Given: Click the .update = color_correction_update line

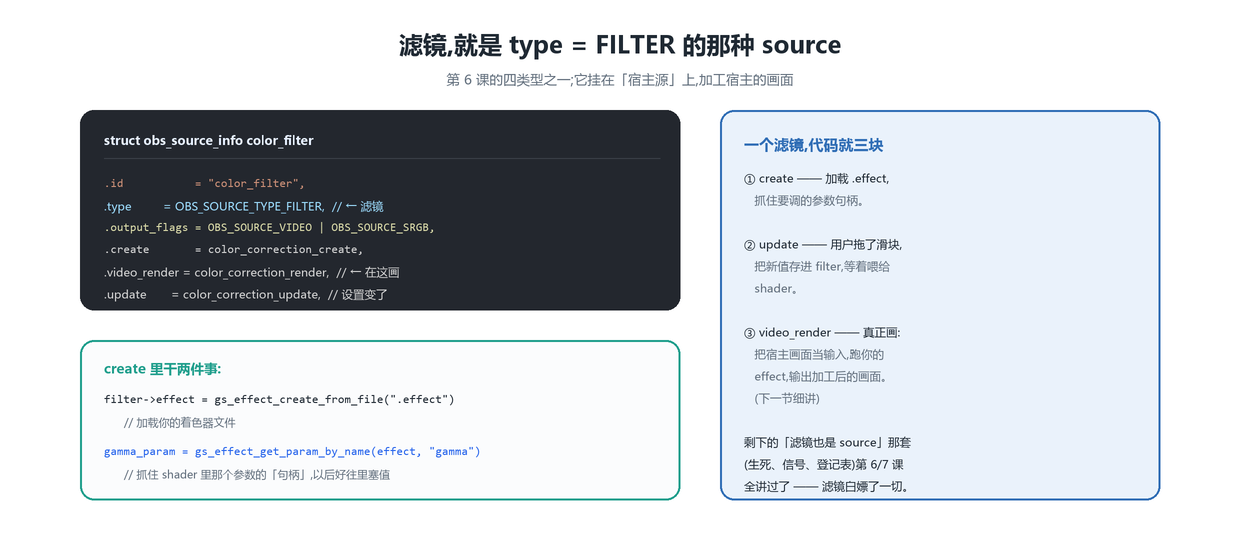Looking at the screenshot, I should 246,294.
